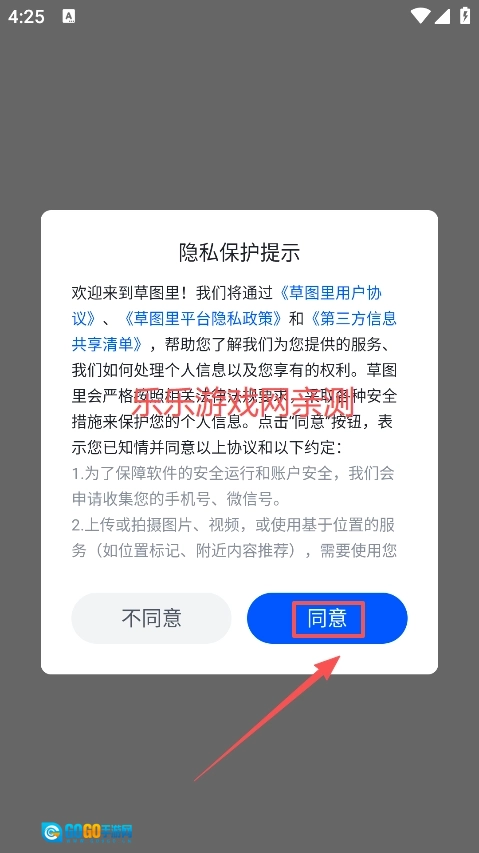Tap the 隐私保护提示 dialog title
Viewport: 479px width, 853px height.
239,253
